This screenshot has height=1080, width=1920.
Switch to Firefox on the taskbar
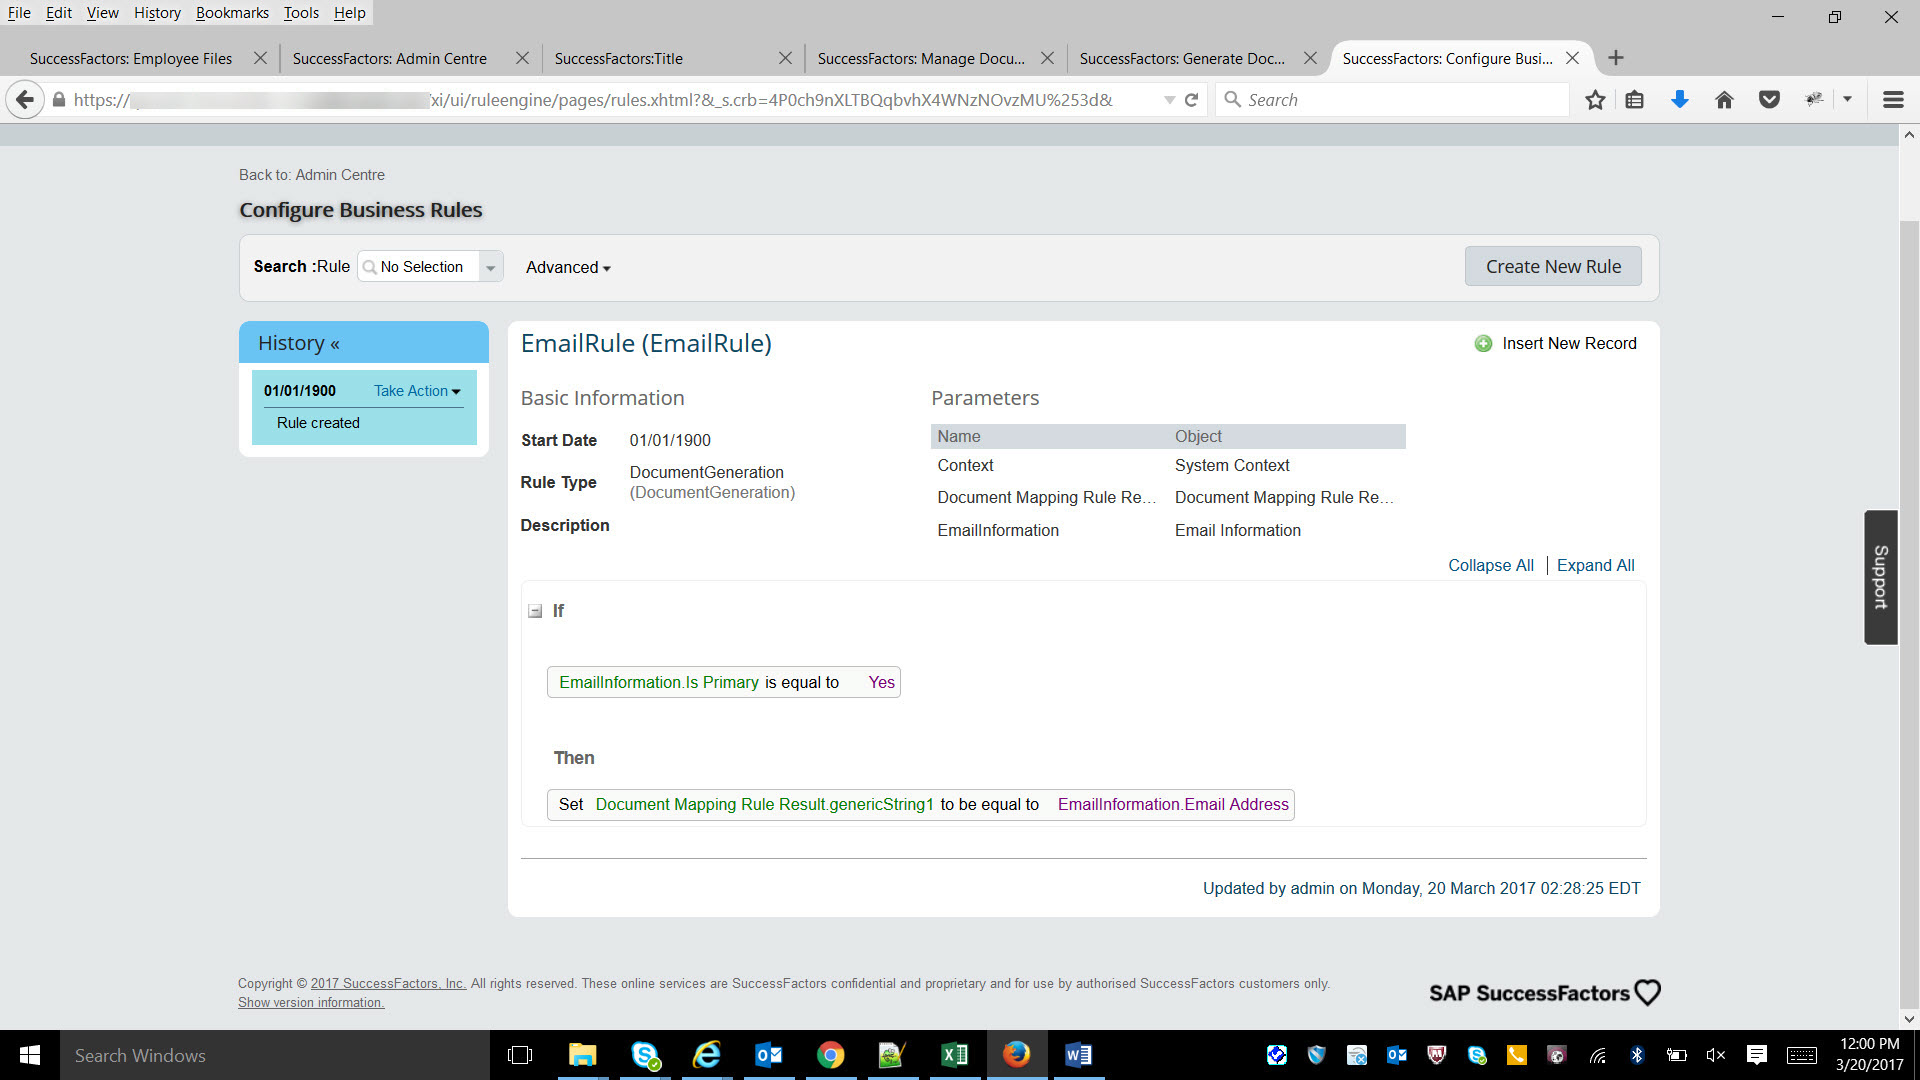pos(1016,1055)
